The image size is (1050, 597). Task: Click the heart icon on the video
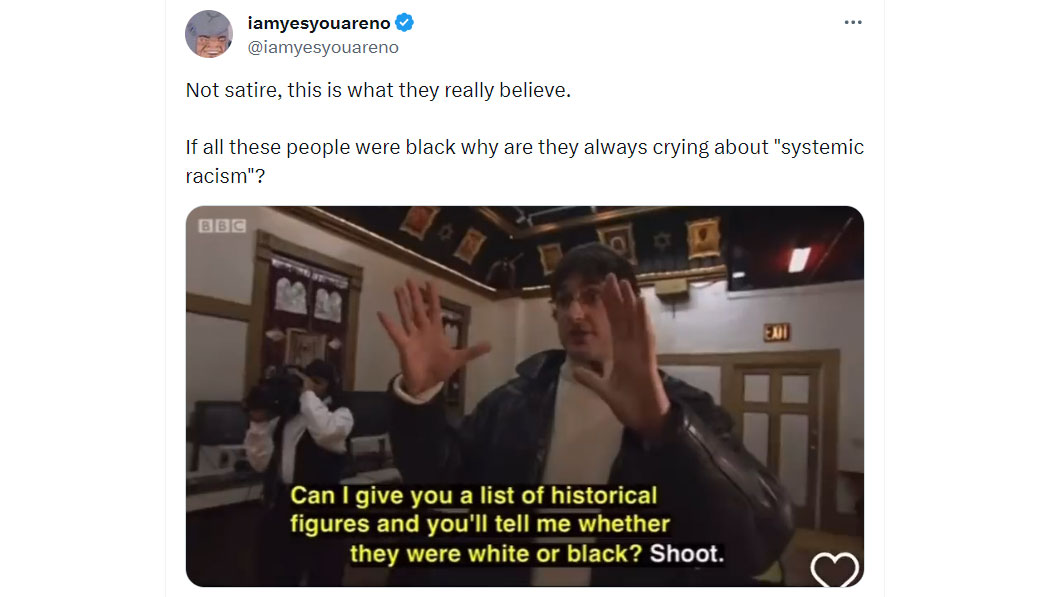[834, 570]
